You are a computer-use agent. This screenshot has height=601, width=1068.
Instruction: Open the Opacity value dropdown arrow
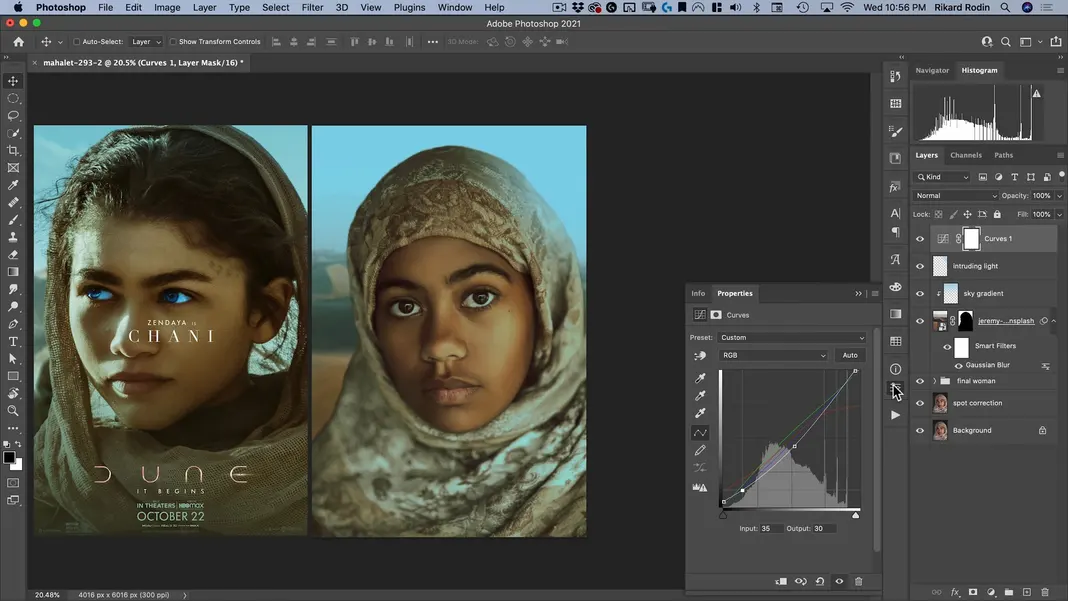(1059, 196)
